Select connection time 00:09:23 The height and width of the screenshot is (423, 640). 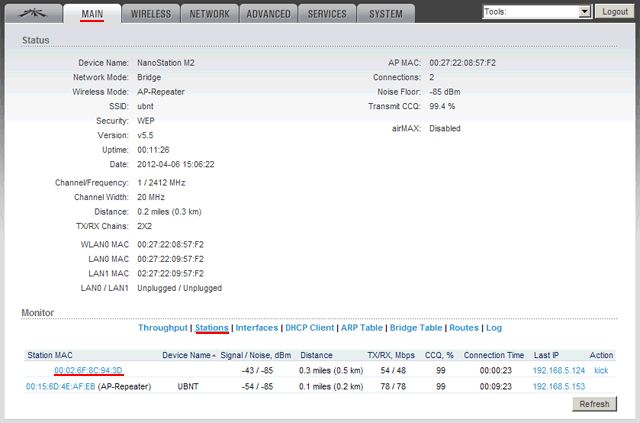point(496,386)
